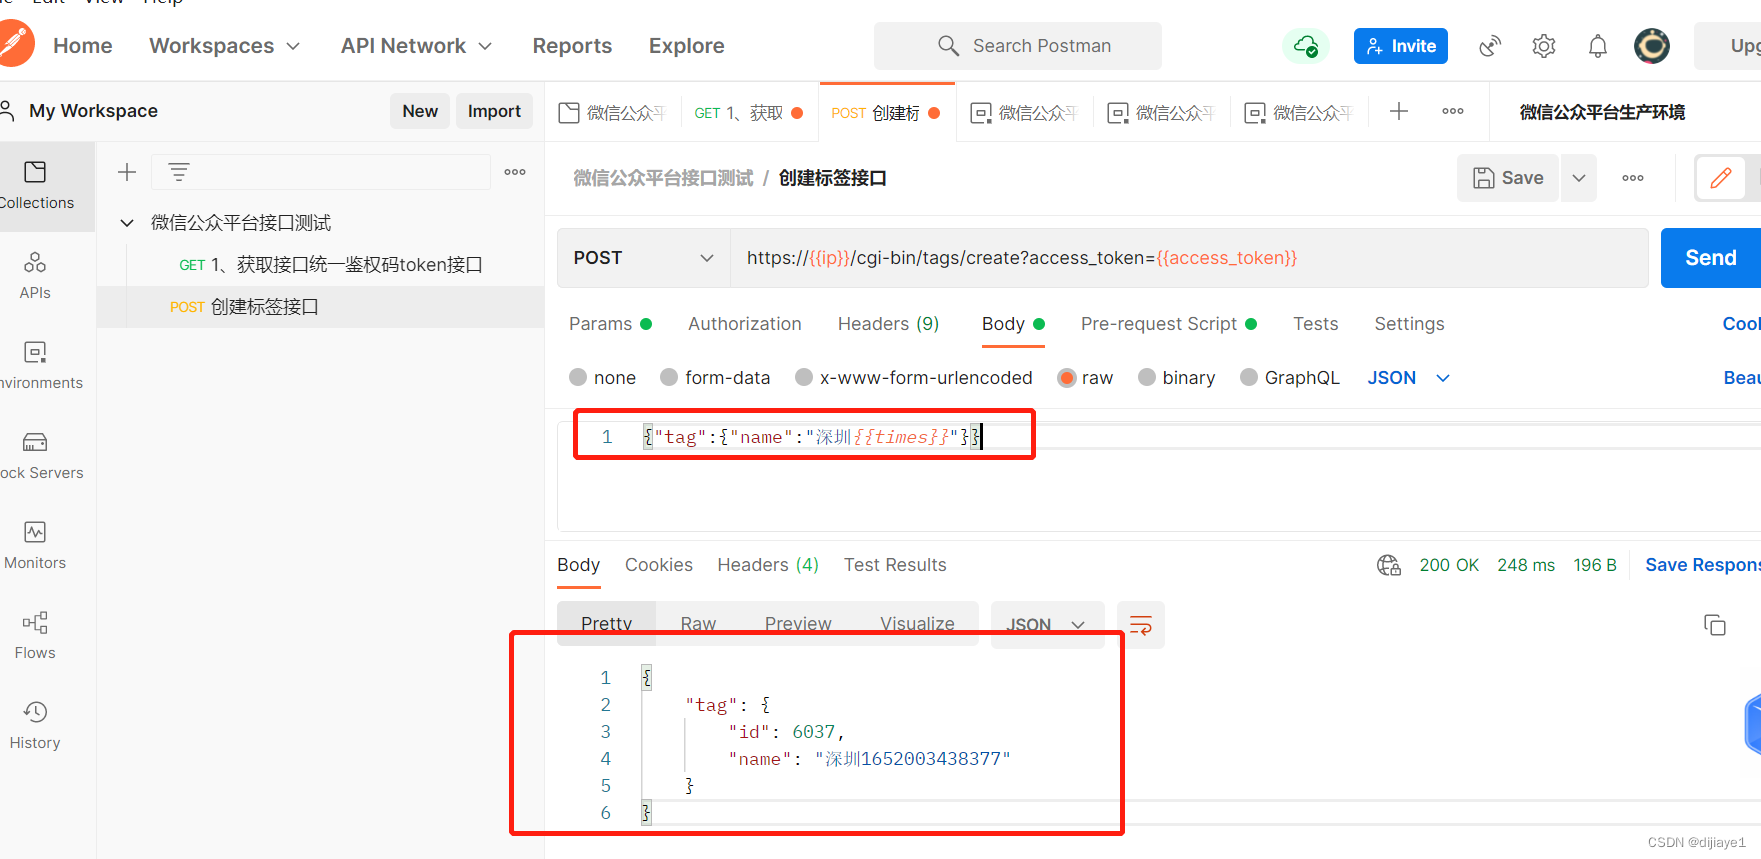The image size is (1761, 859).
Task: Open the response Cookies tab
Action: click(x=659, y=565)
